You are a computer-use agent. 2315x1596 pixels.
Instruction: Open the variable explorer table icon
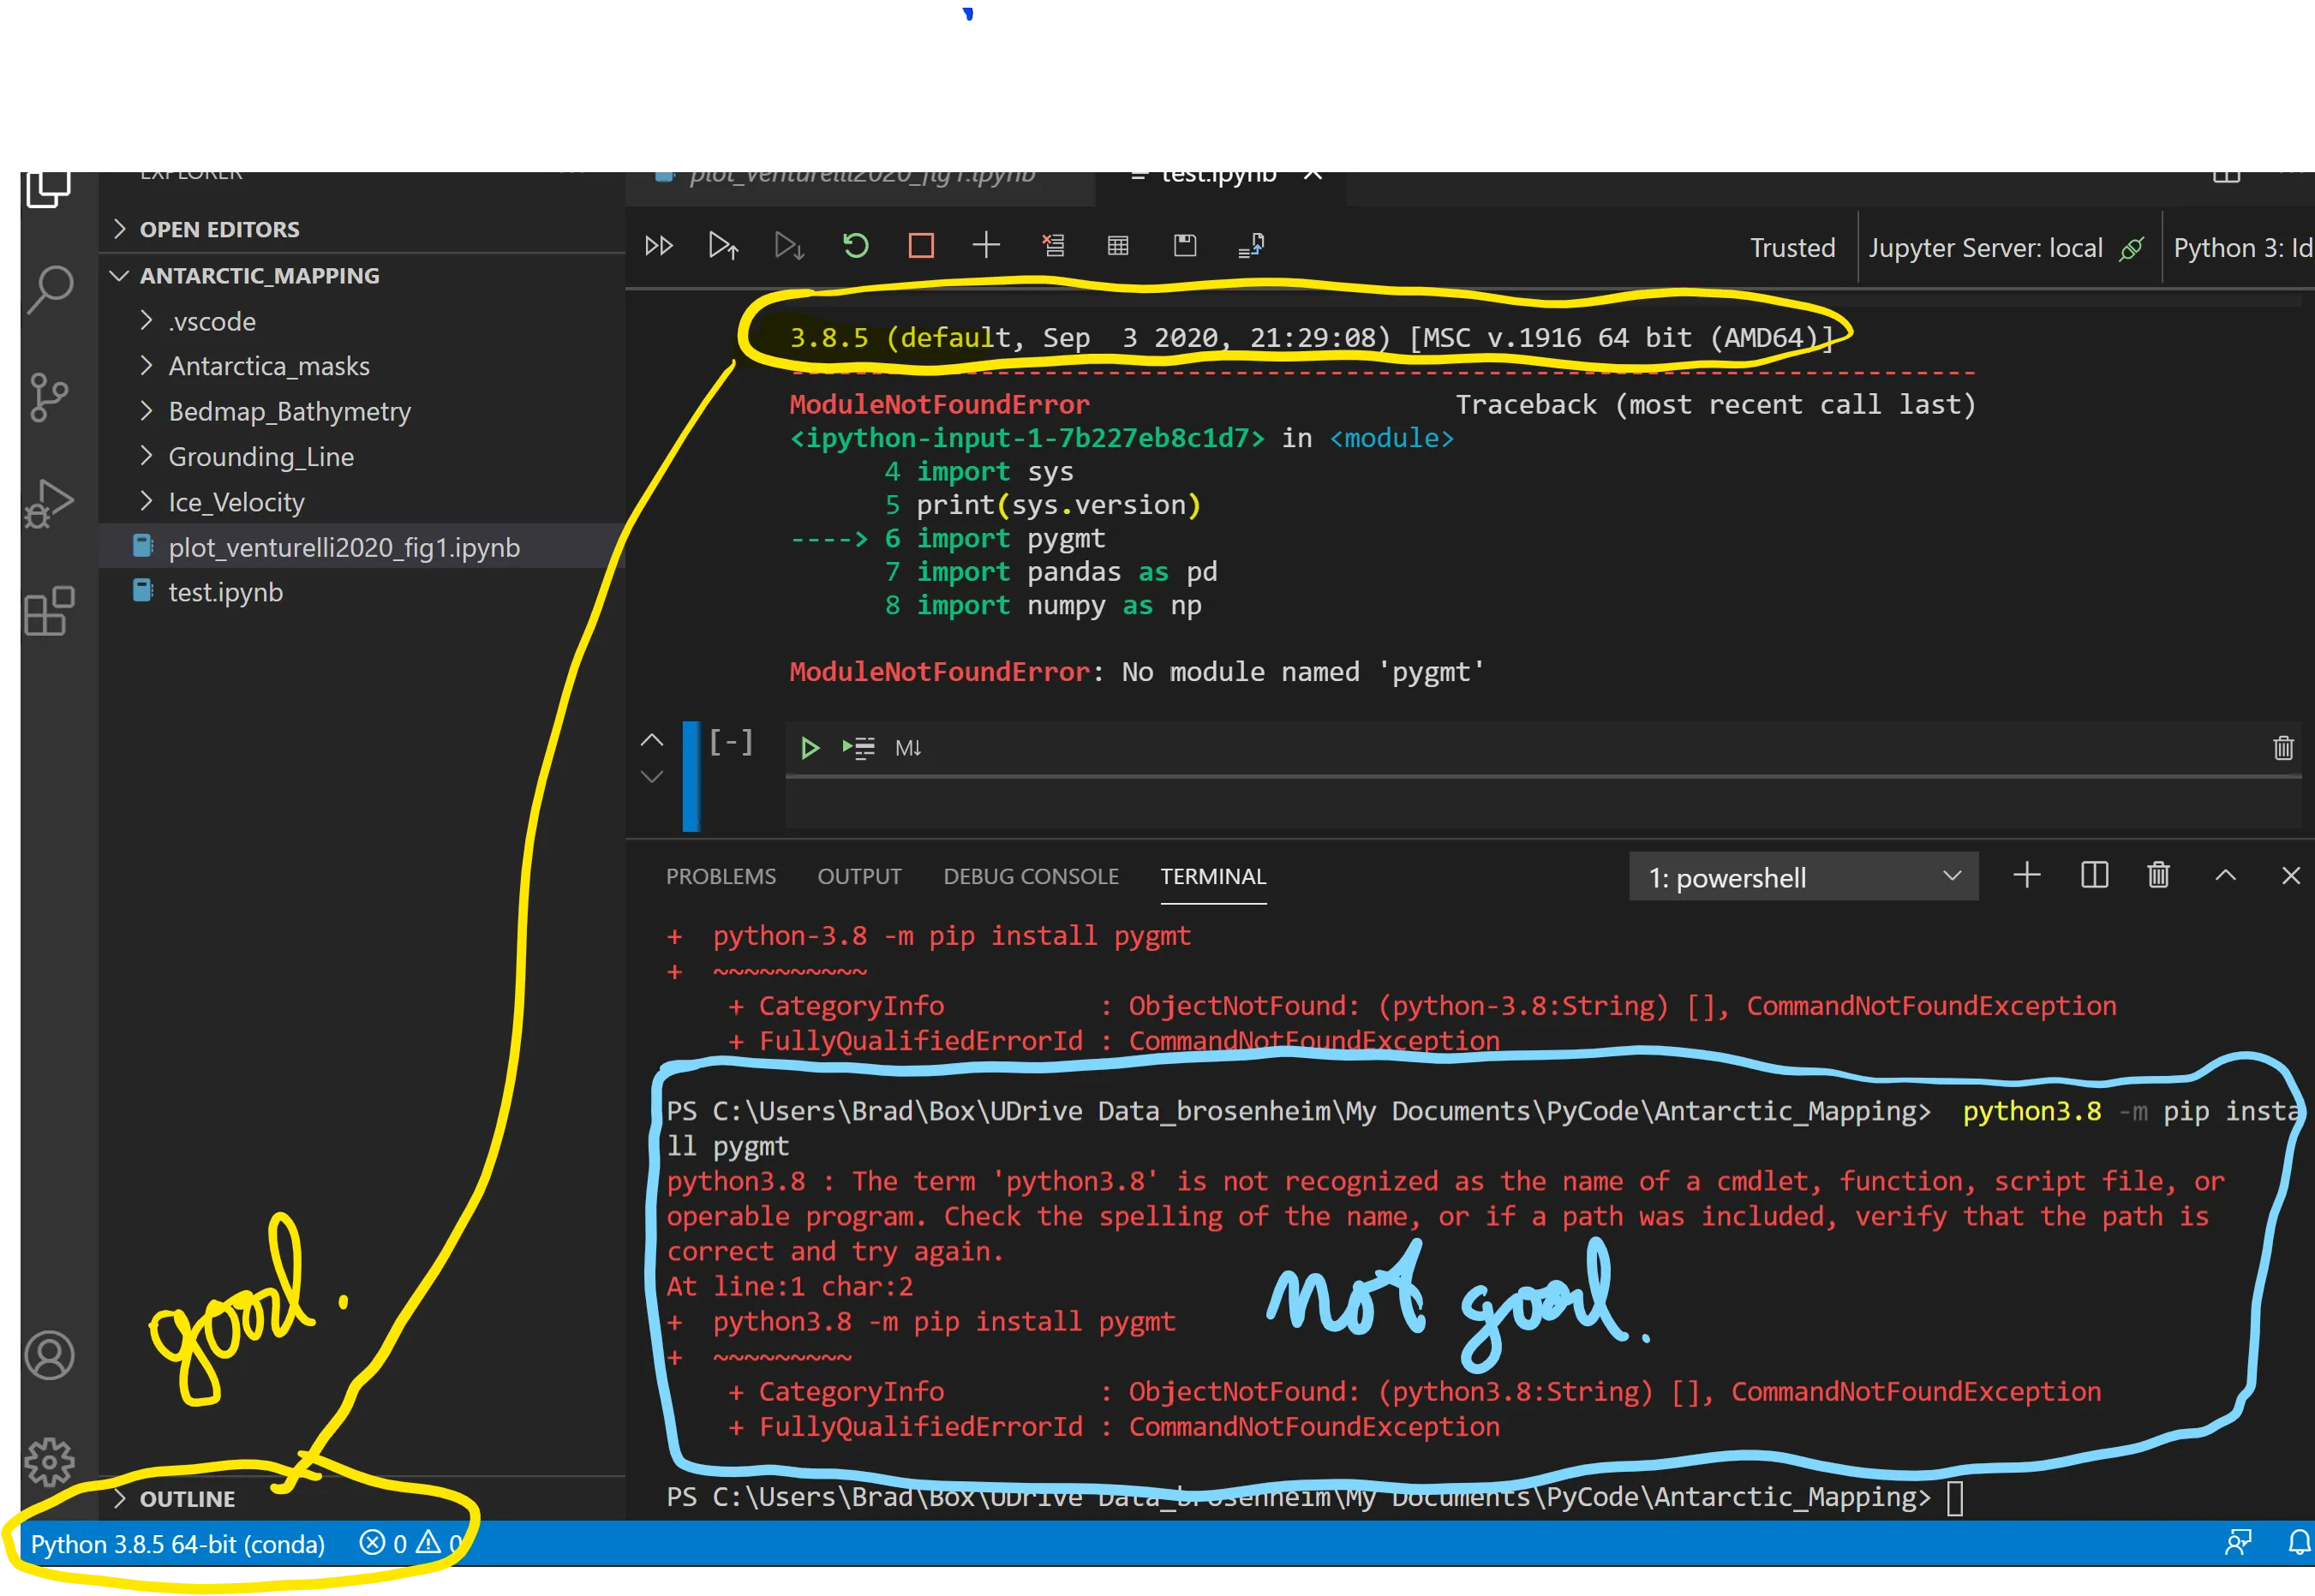point(1118,246)
